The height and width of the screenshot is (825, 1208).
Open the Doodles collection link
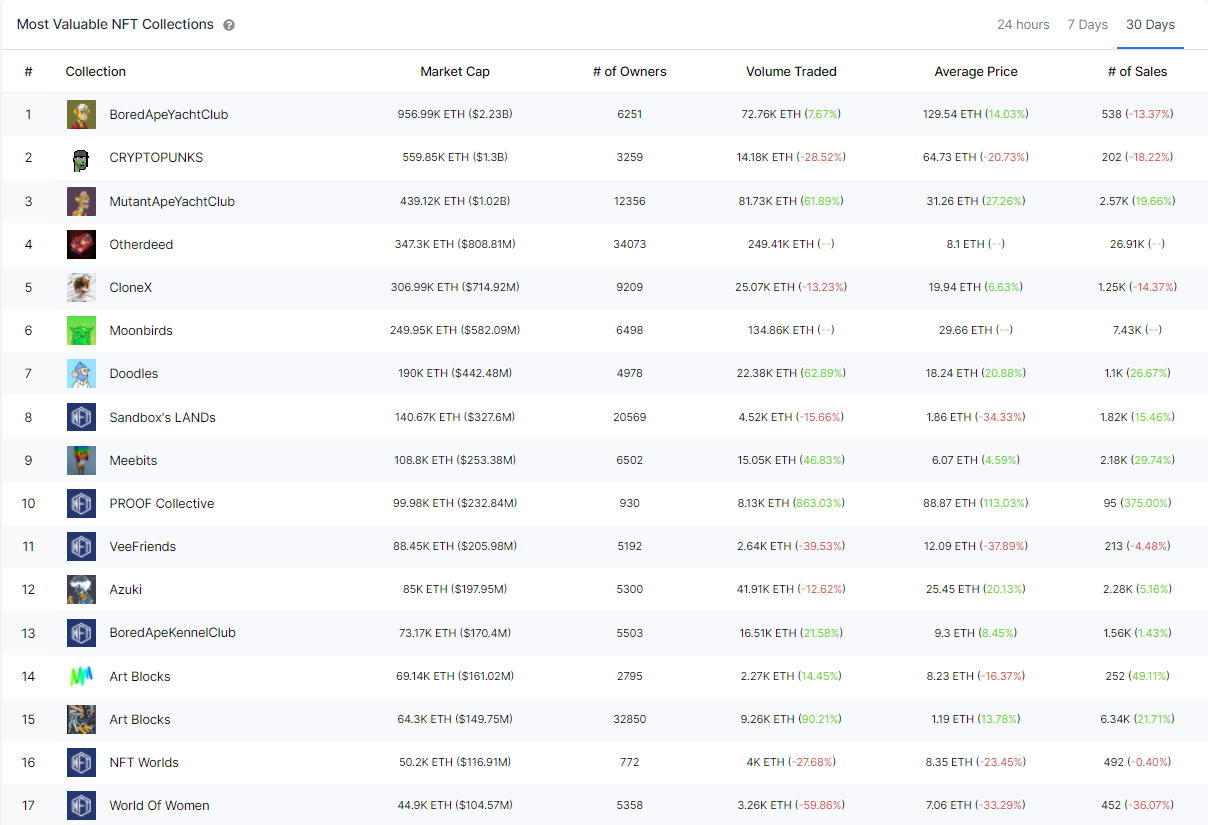coord(134,373)
